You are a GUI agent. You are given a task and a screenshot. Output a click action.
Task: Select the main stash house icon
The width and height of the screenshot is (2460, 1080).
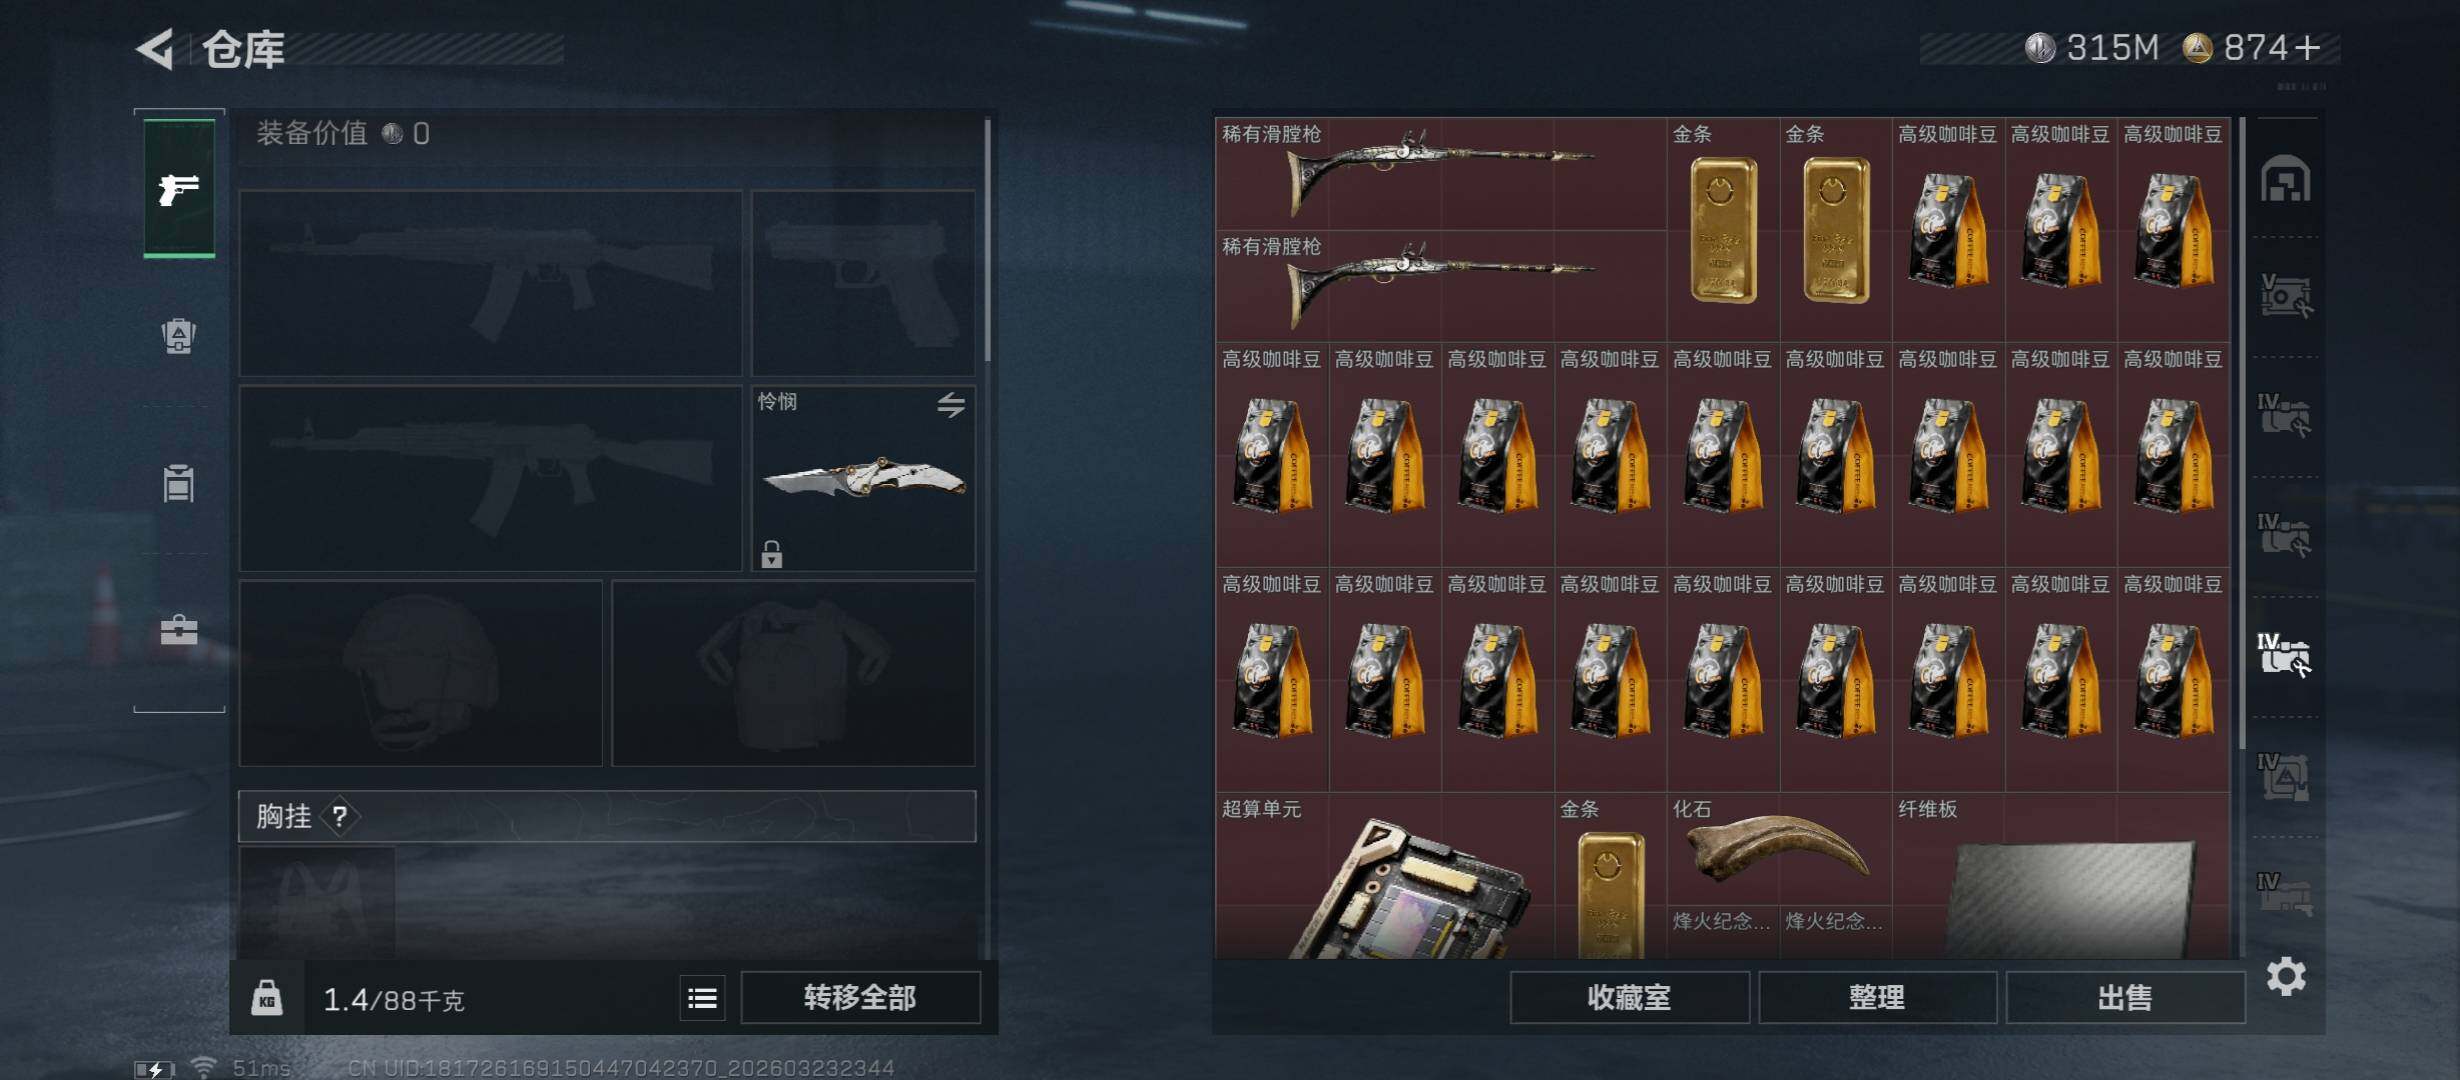click(x=2286, y=179)
